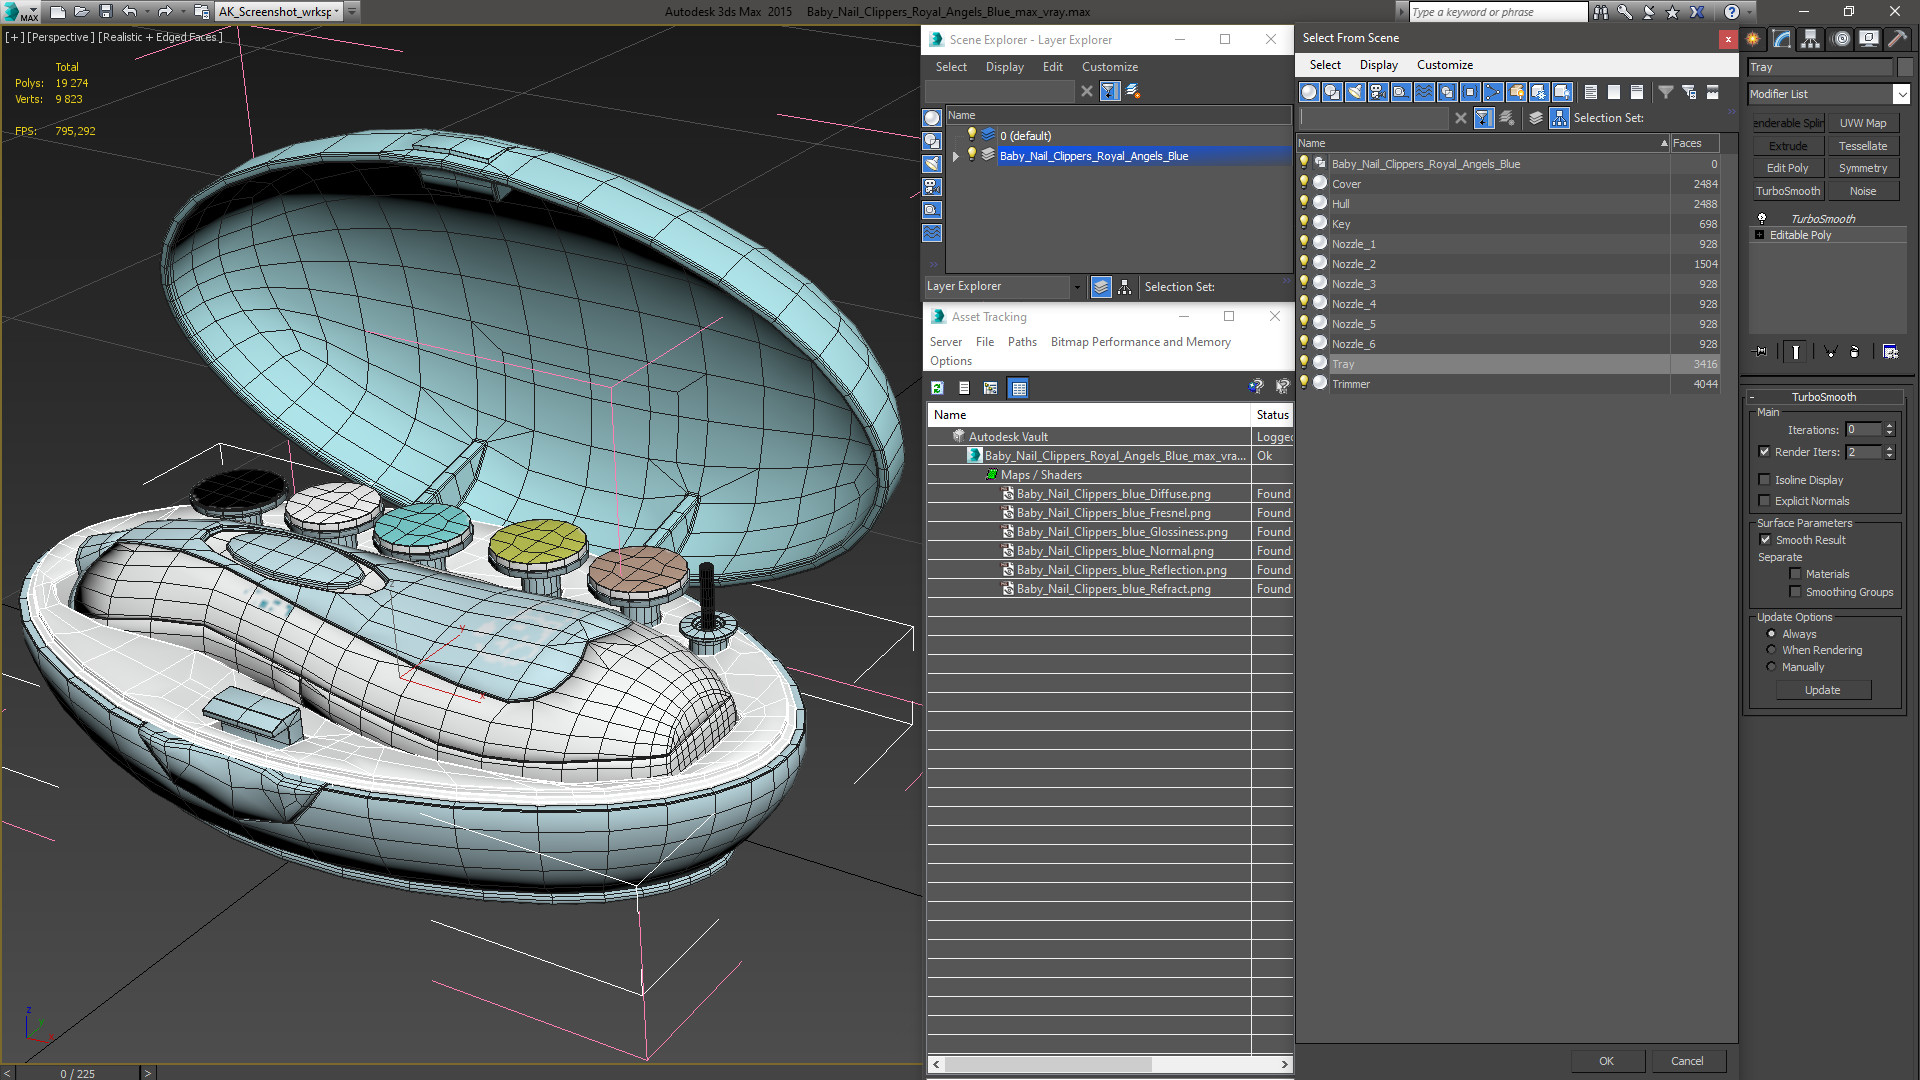Toggle Render Iters checkbox
Image resolution: width=1920 pixels, height=1080 pixels.
click(1765, 452)
